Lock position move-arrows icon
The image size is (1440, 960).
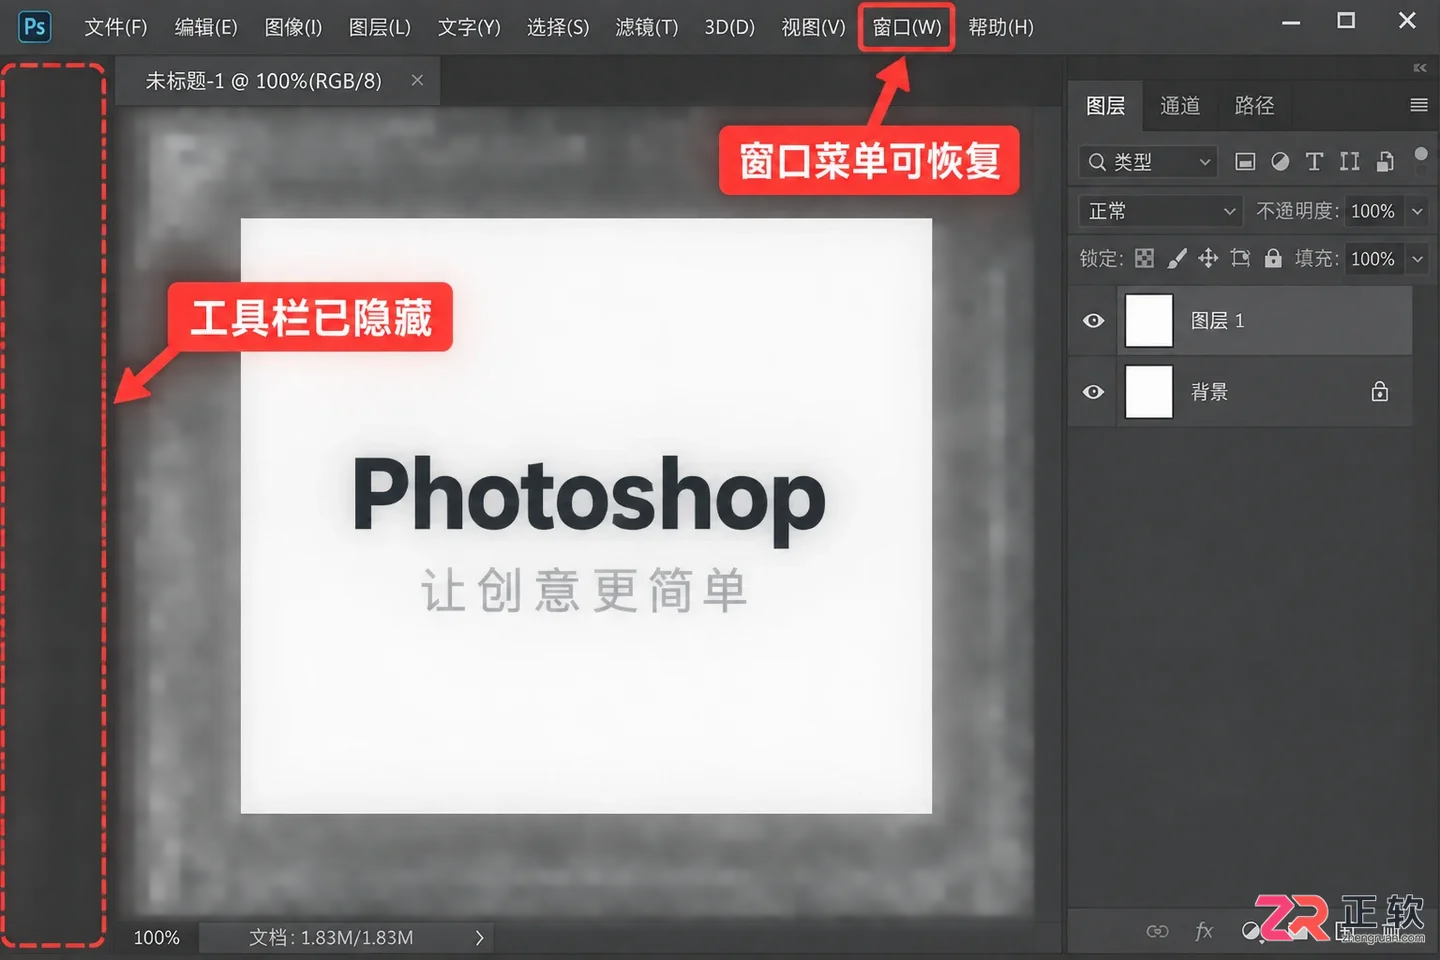pos(1208,259)
